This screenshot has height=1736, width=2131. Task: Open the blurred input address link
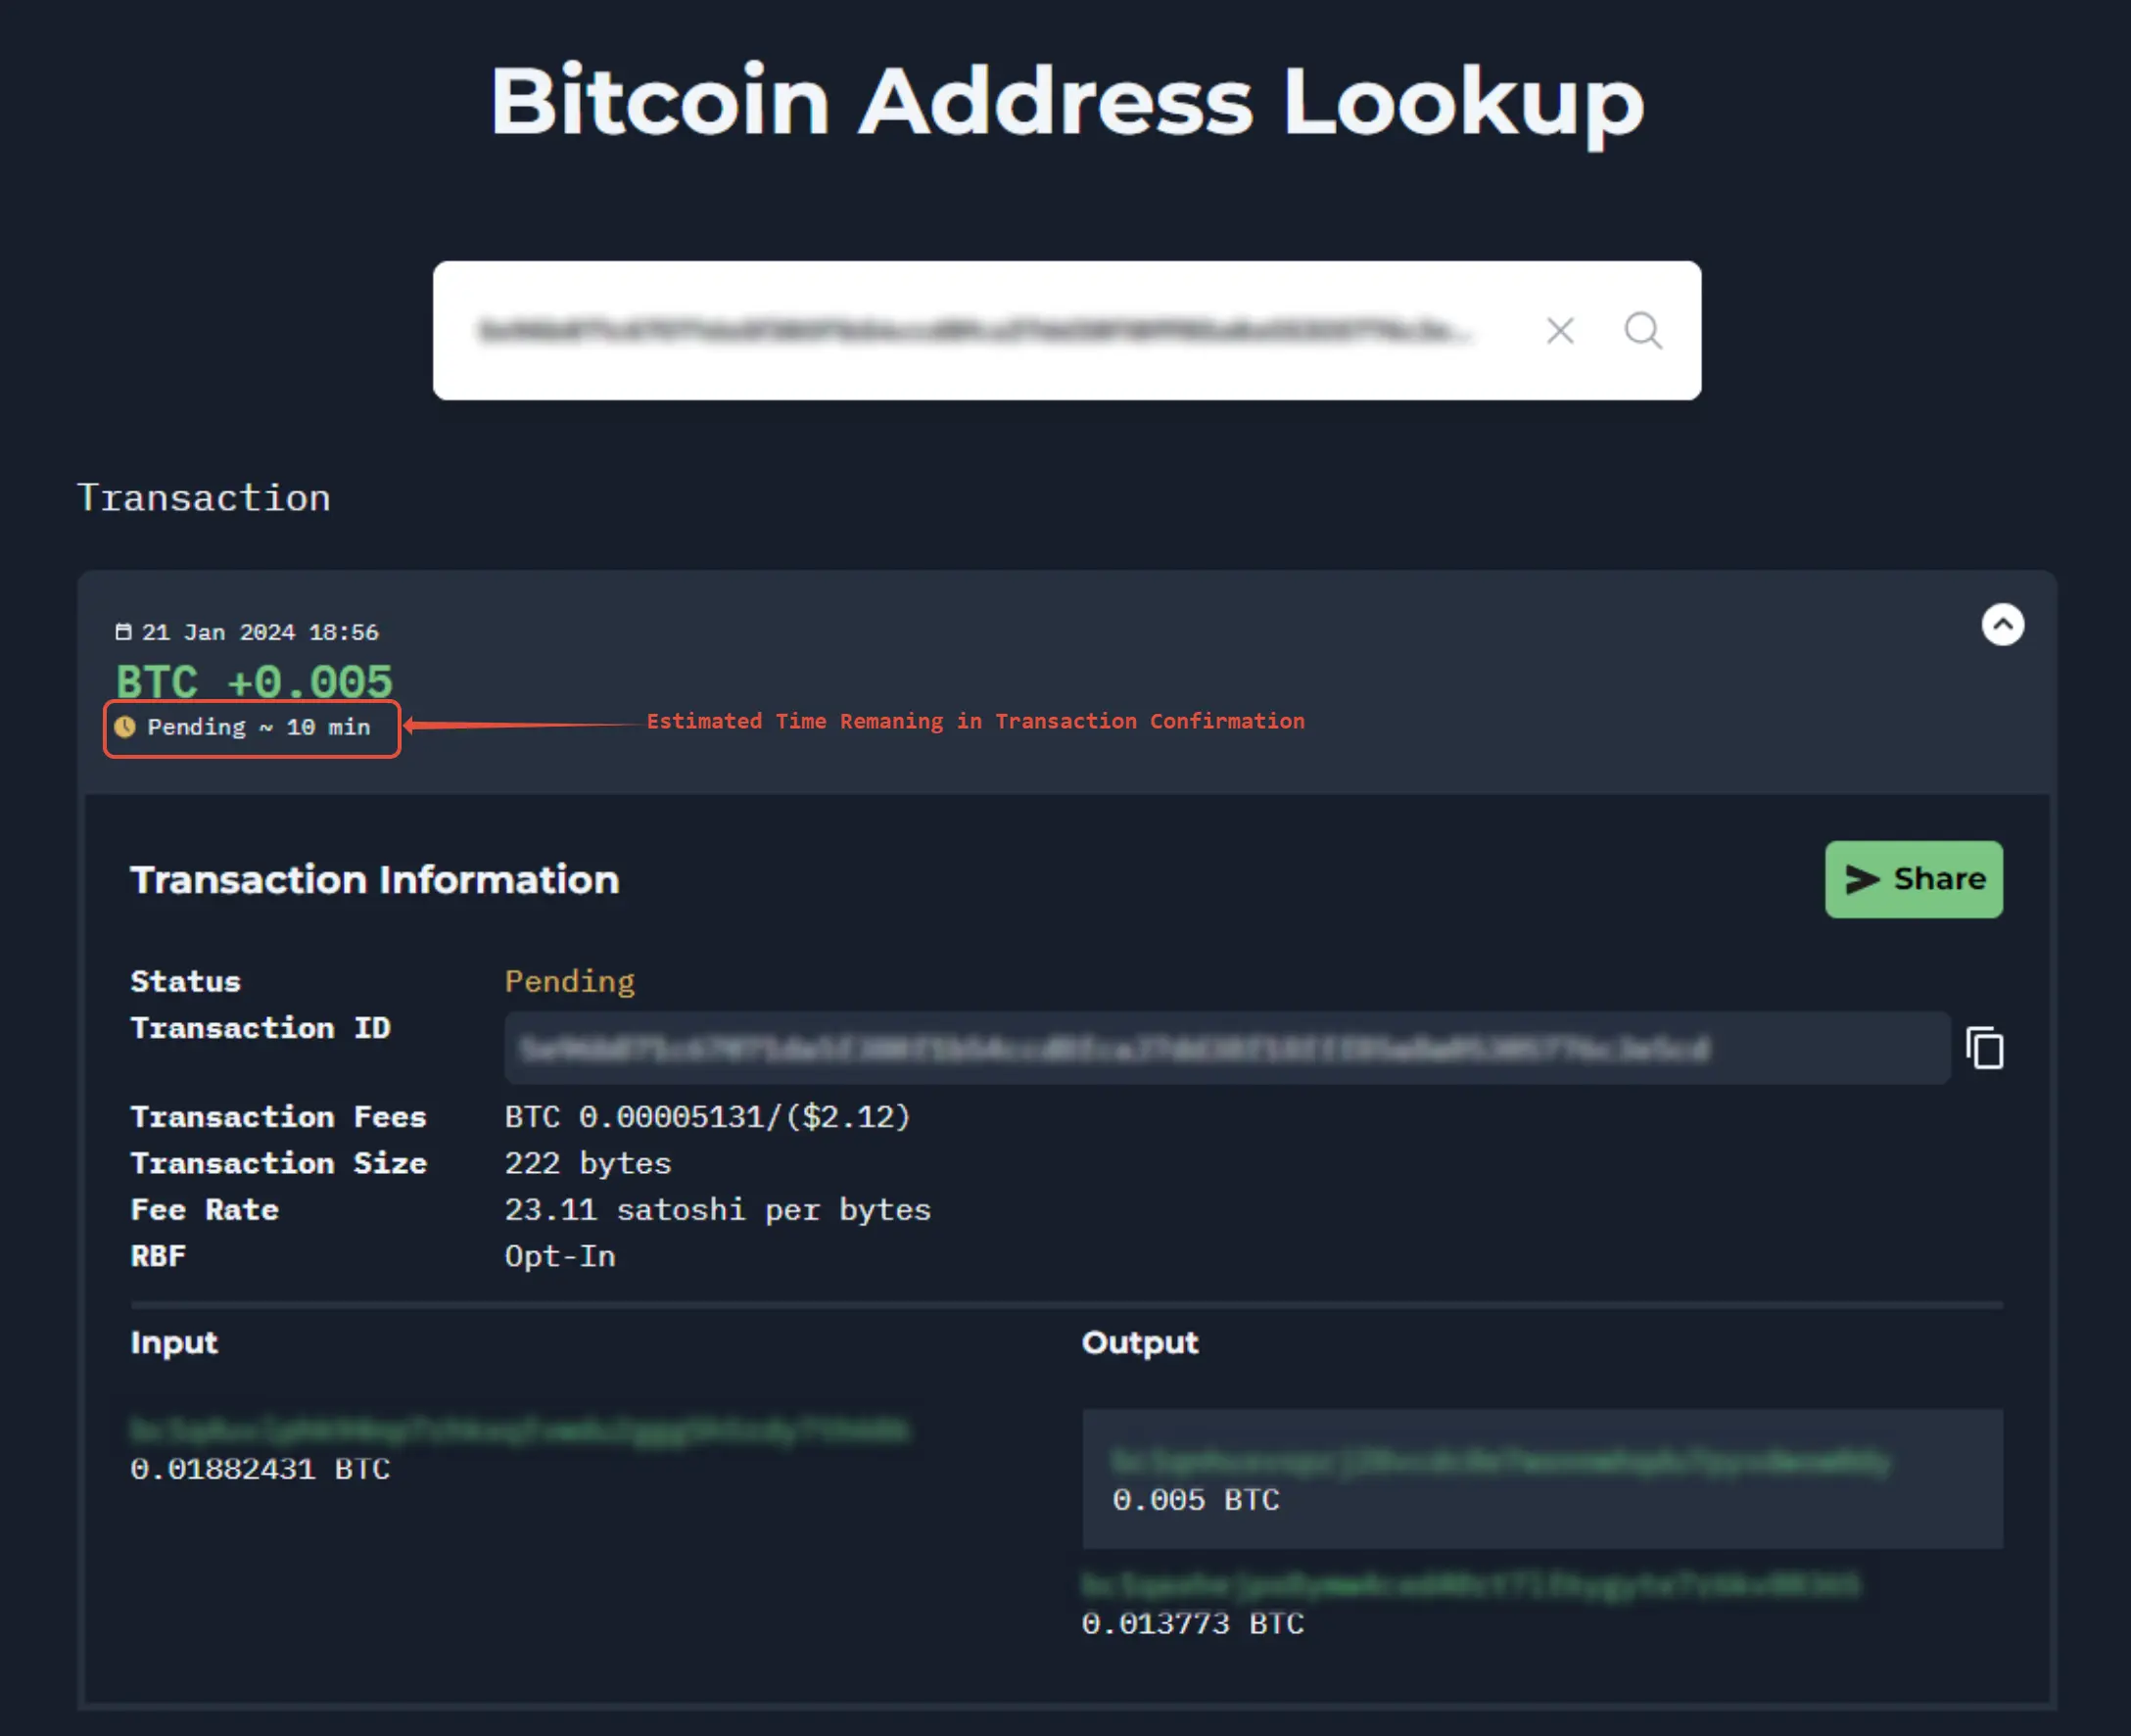coord(520,1430)
